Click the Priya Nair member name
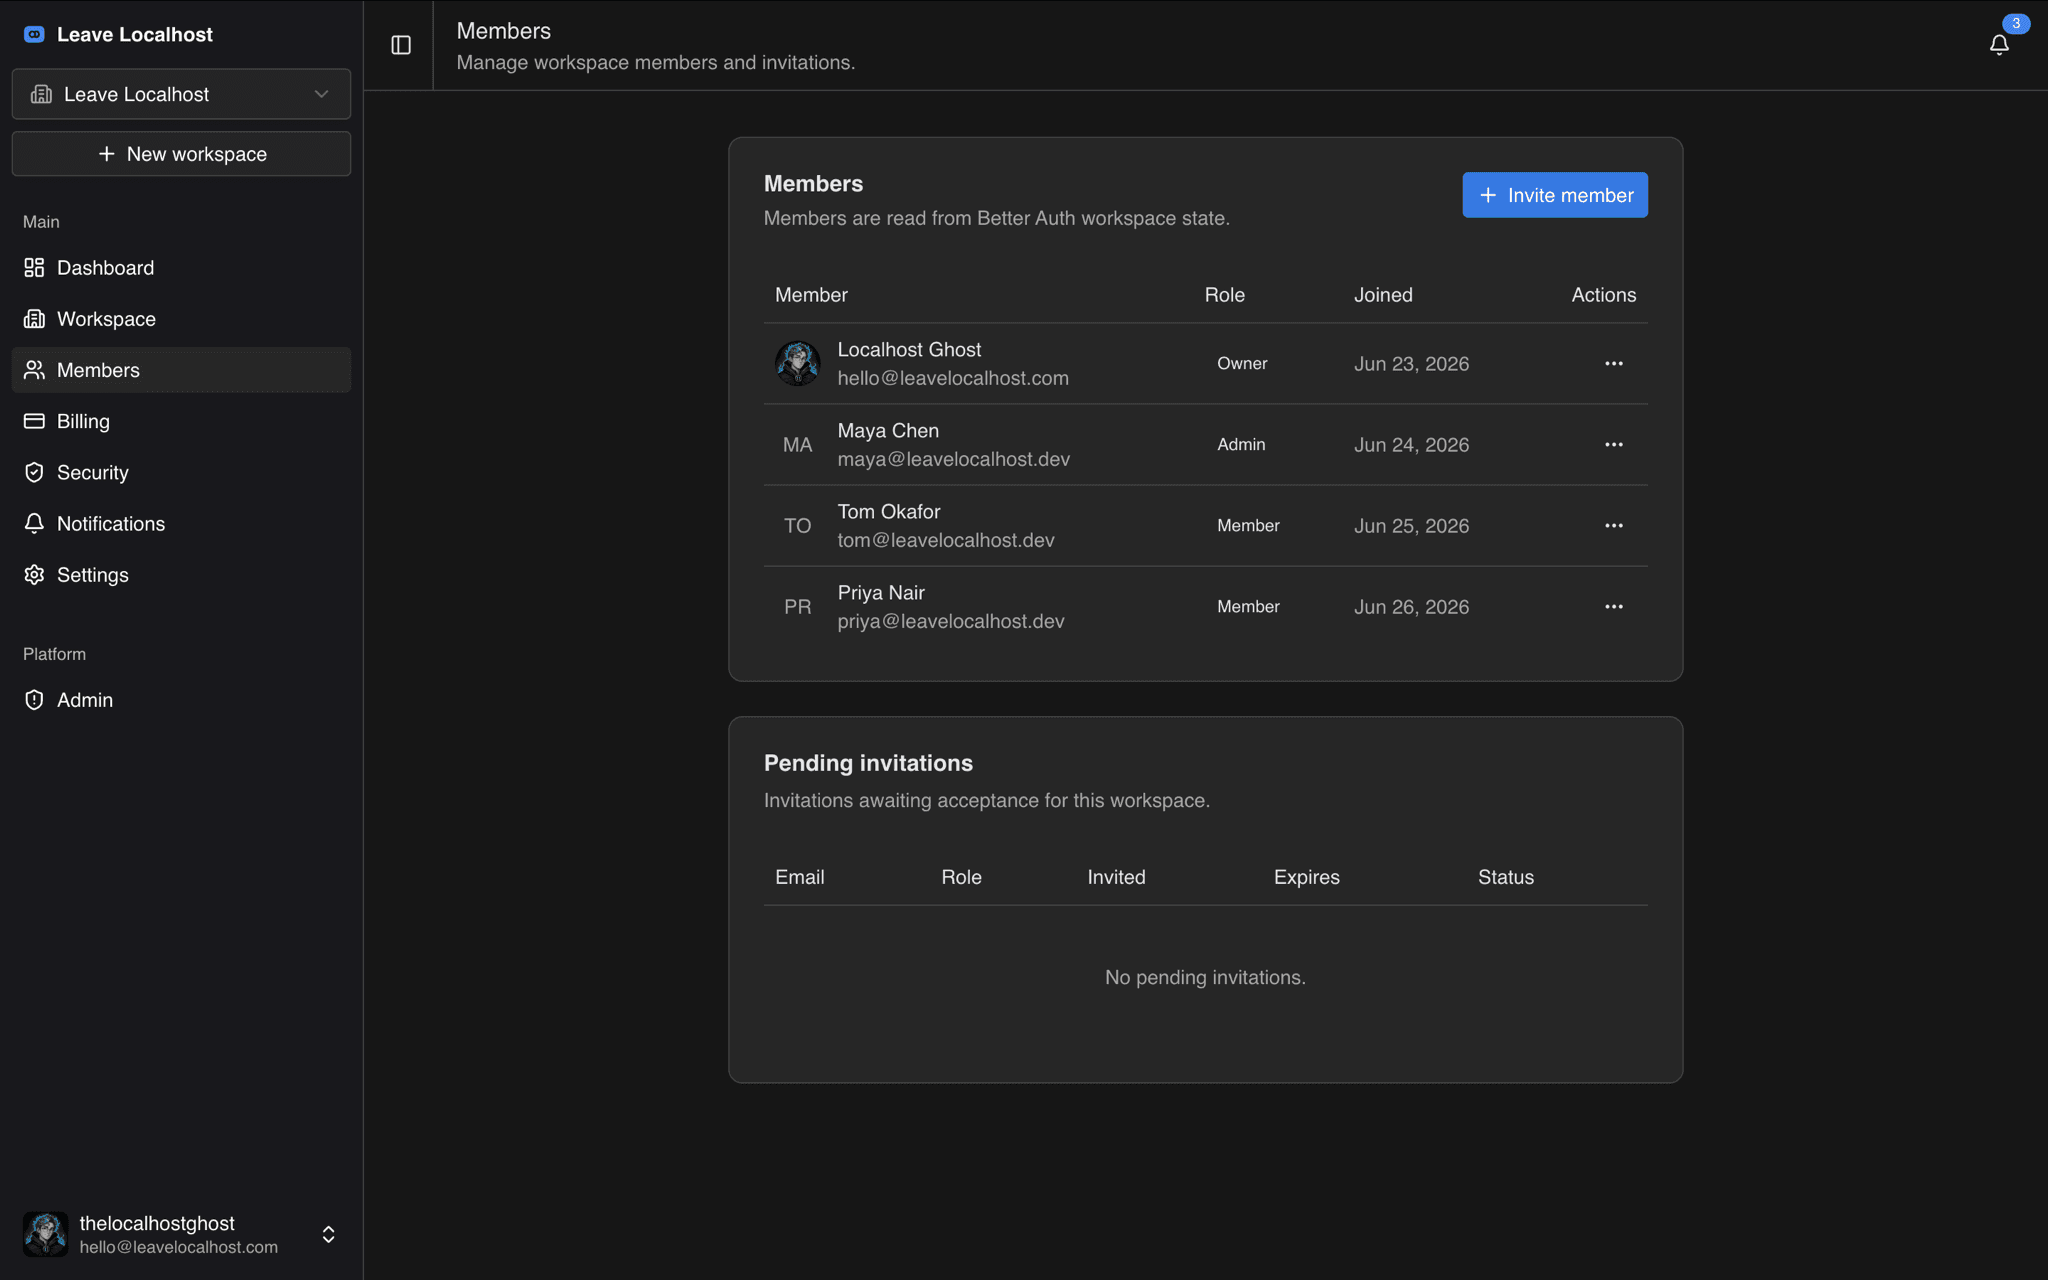Screen dimensions: 2048x1280 (x=881, y=592)
